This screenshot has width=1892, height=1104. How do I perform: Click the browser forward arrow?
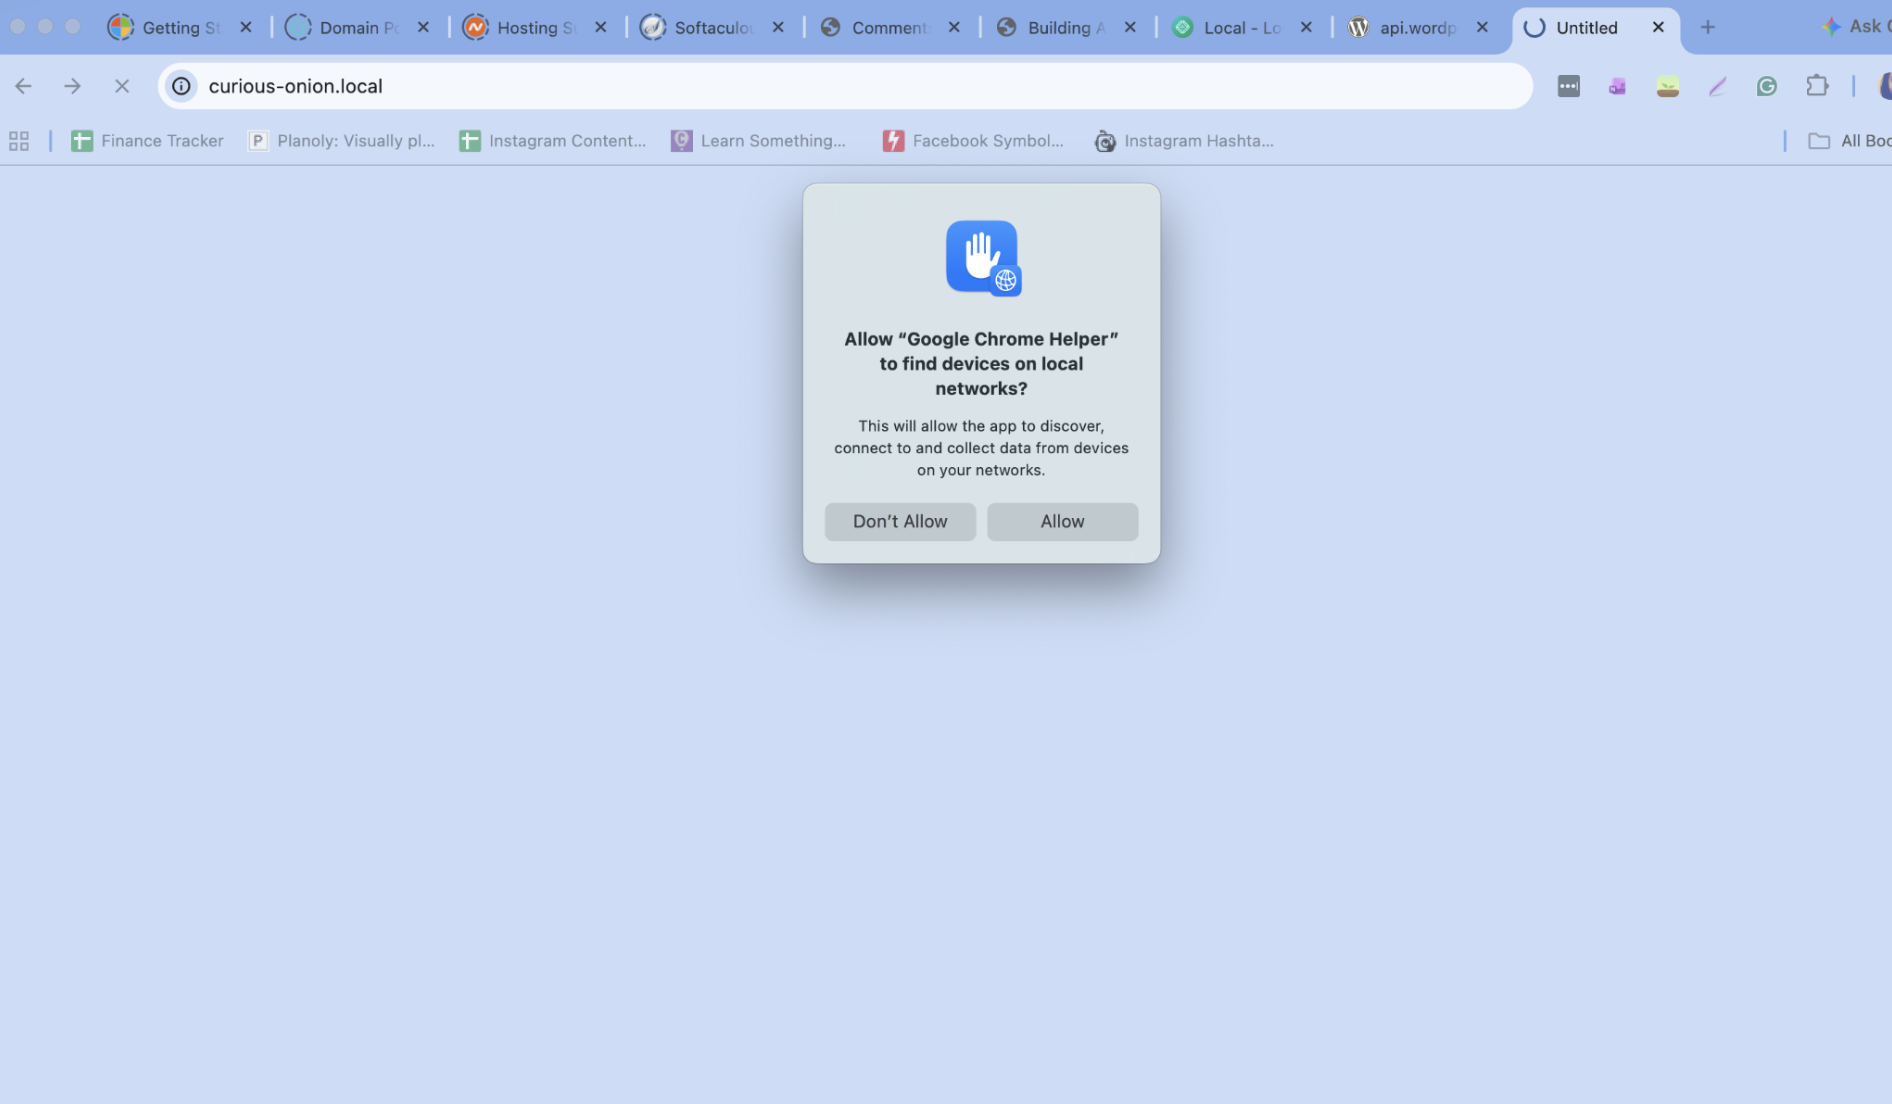tap(72, 86)
